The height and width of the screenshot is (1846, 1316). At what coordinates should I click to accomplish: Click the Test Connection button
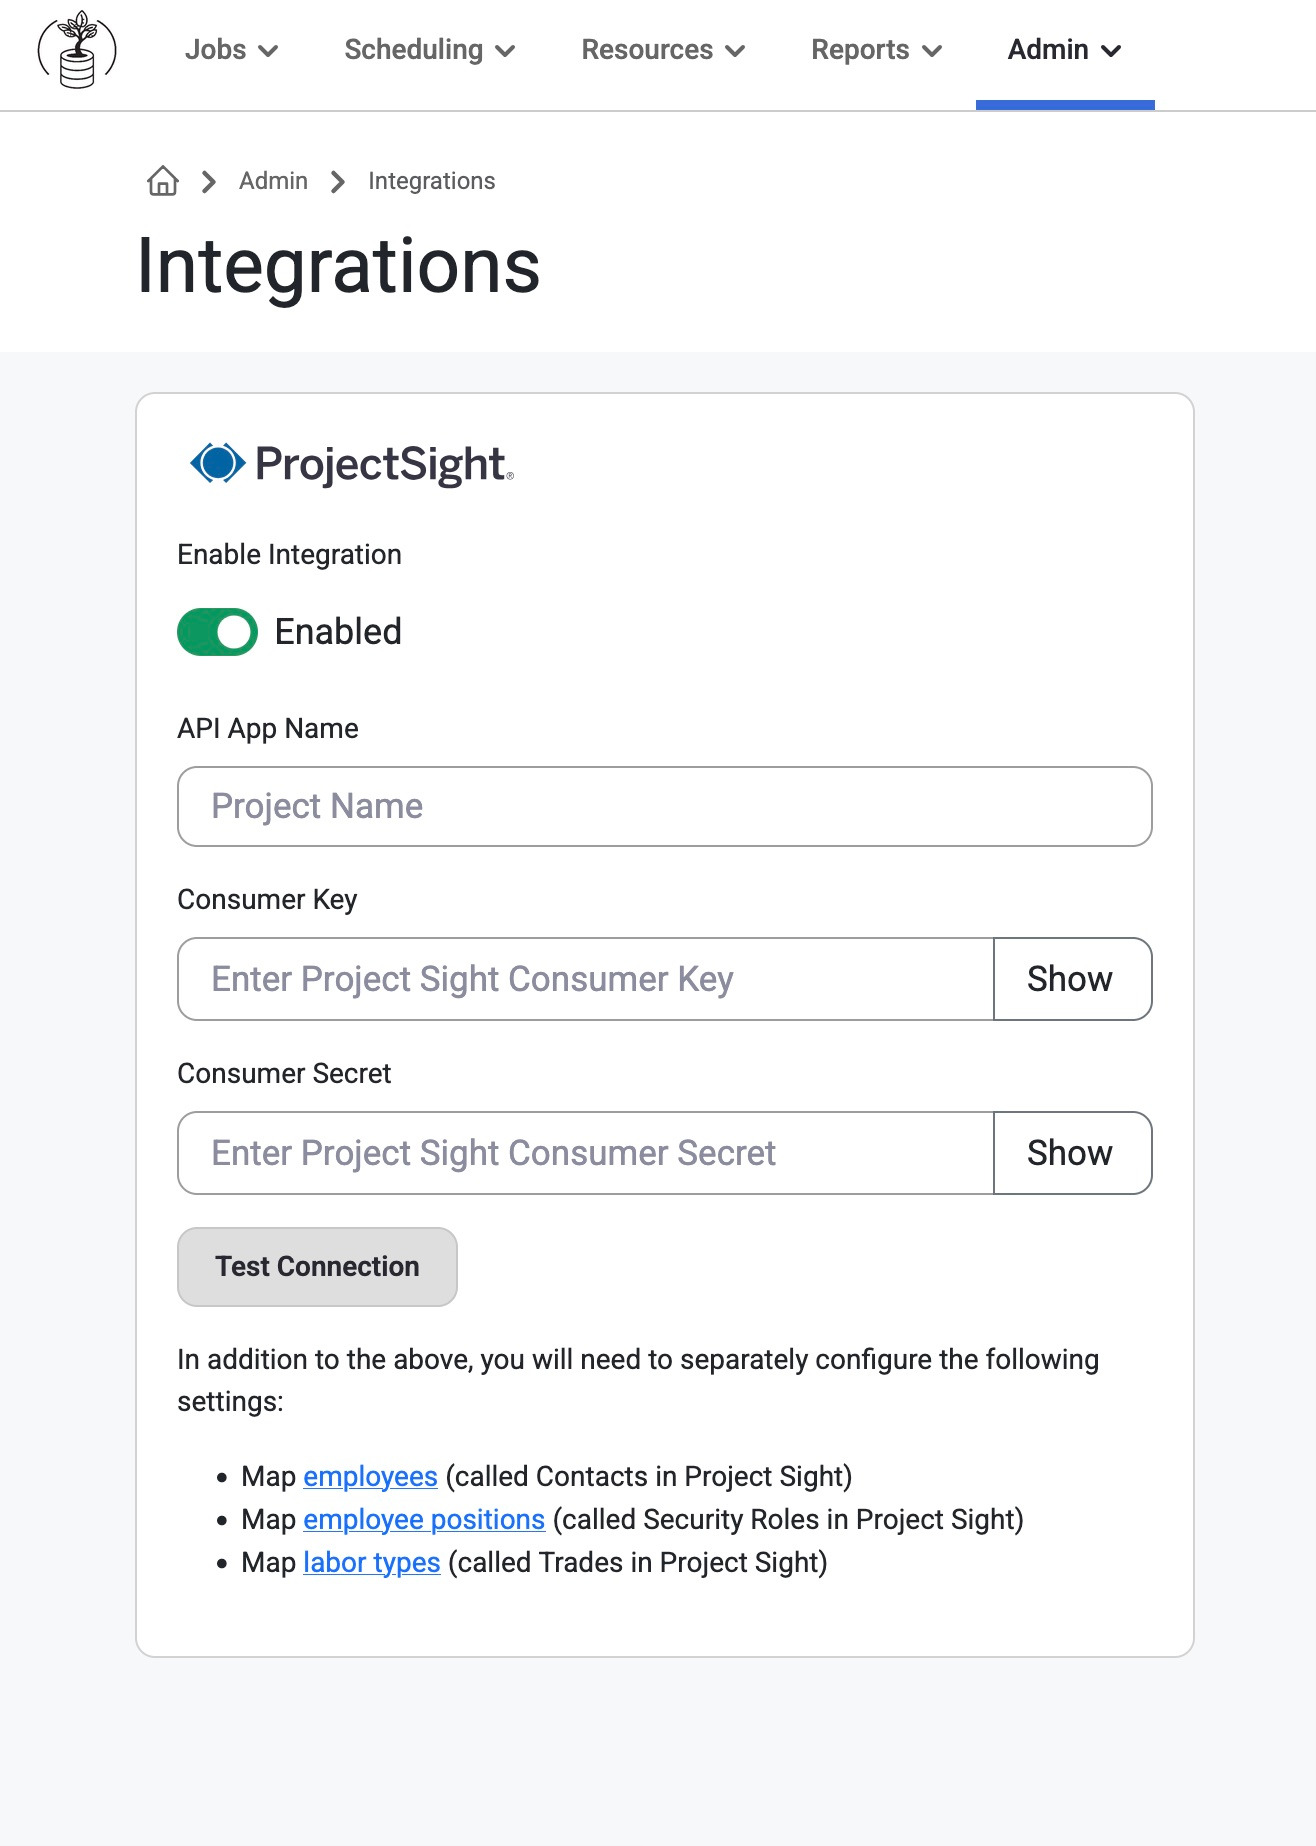[317, 1267]
